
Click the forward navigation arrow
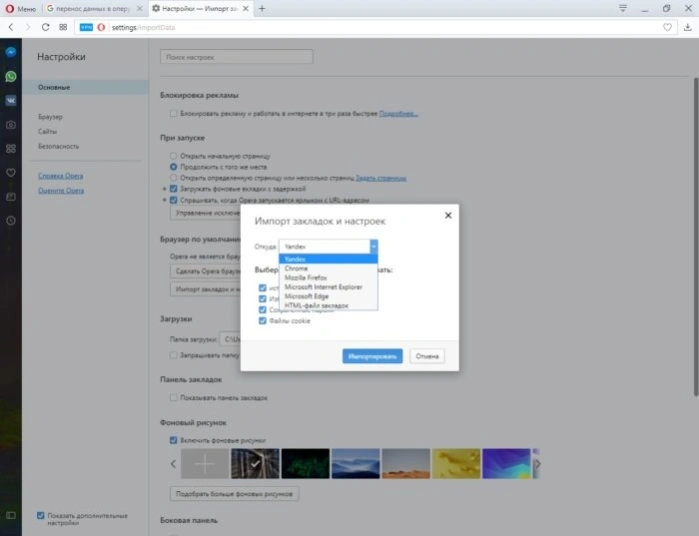[28, 27]
